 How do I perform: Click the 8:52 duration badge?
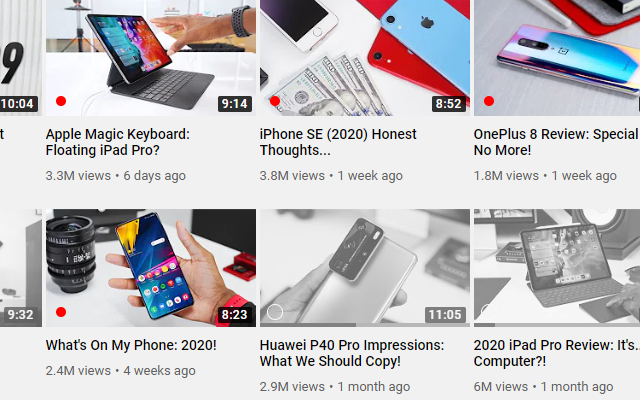click(x=449, y=104)
